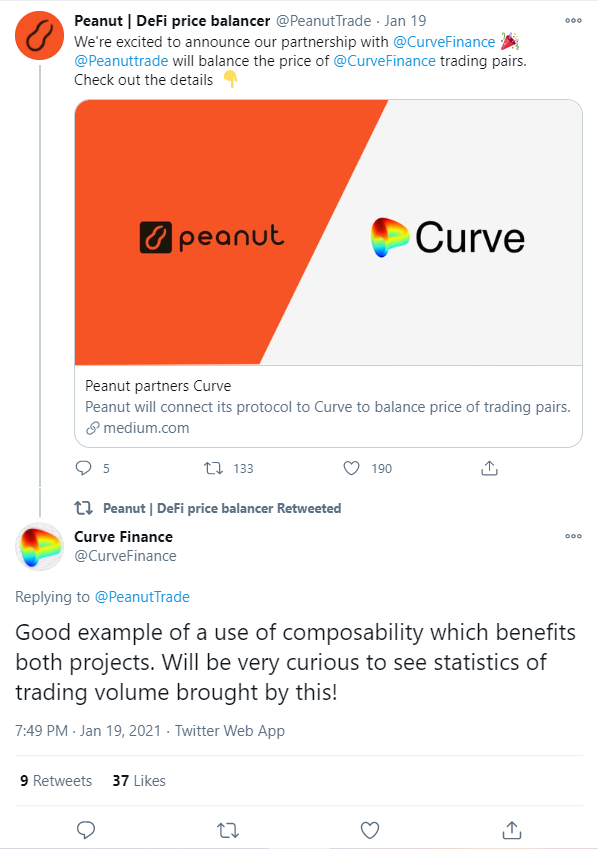Click Curve Finance's profile picture
Viewport: 598px width, 849px height.
[x=39, y=547]
